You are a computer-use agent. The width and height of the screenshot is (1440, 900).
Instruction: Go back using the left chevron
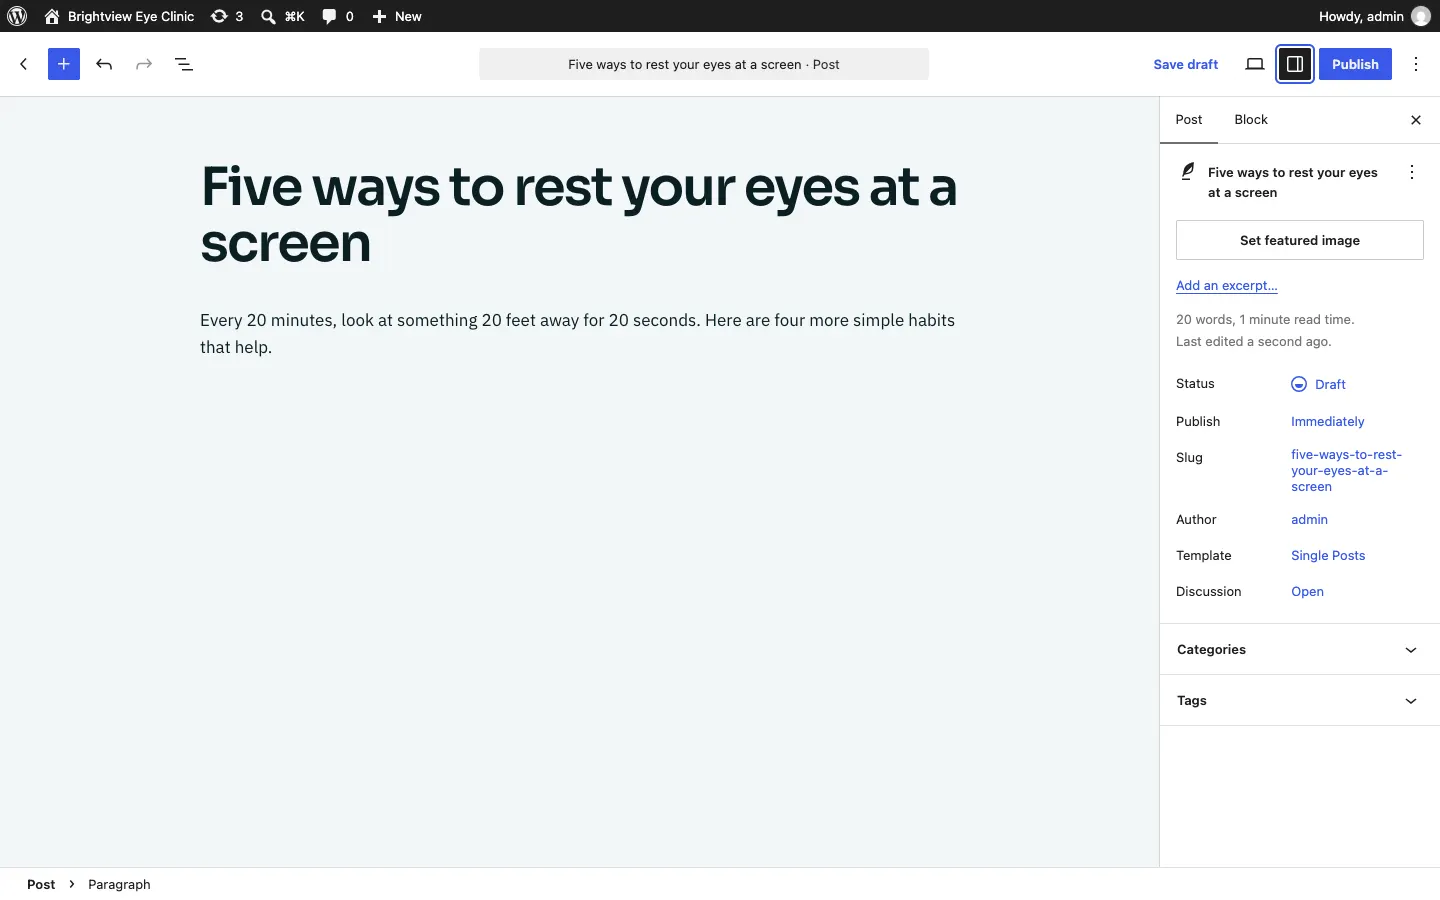coord(24,64)
